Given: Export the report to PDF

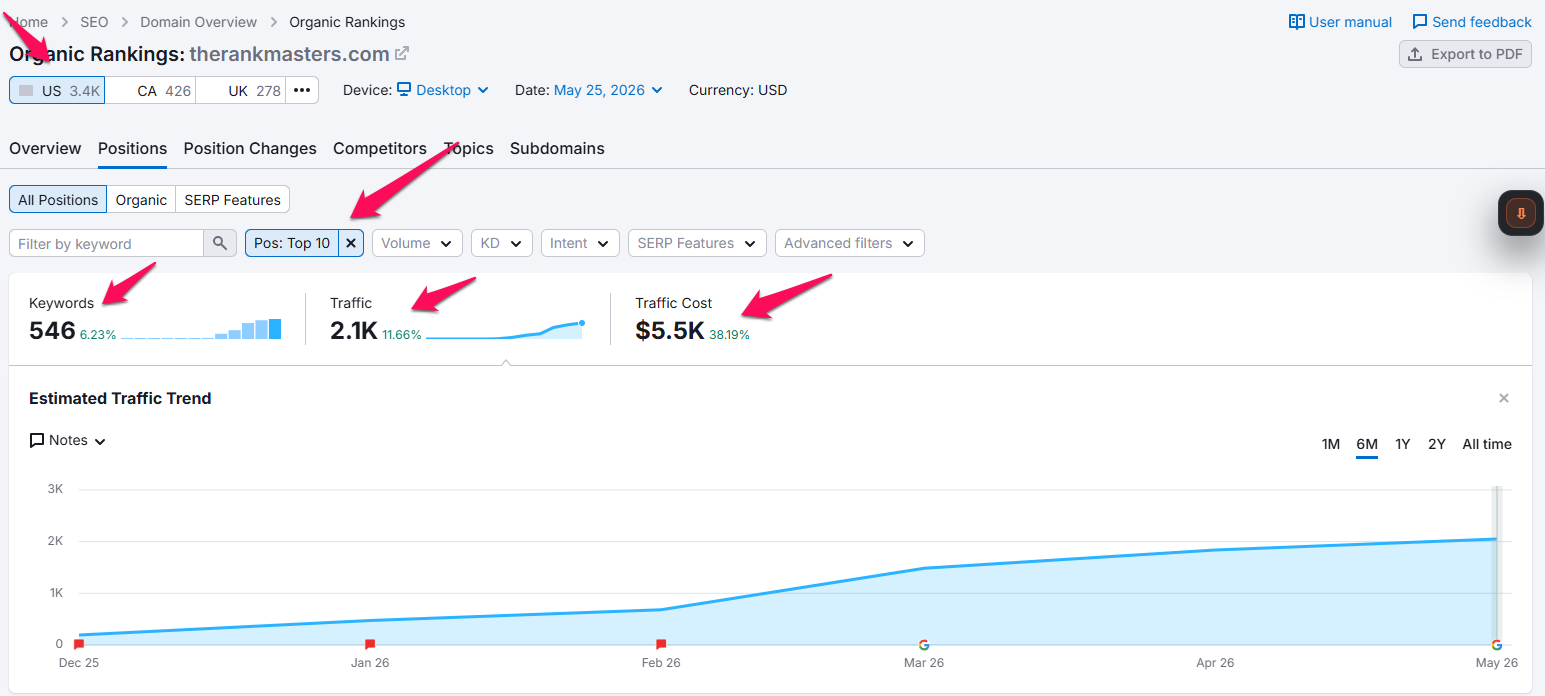Looking at the screenshot, I should (1465, 54).
